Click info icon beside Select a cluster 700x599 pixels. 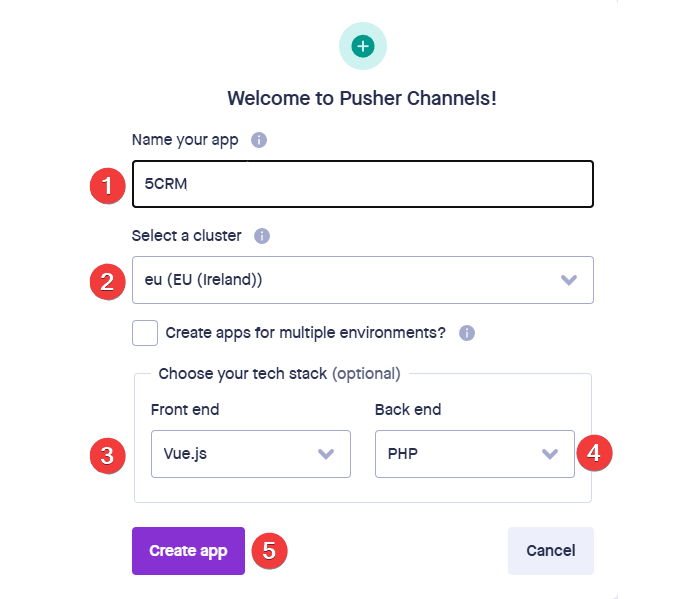click(262, 236)
